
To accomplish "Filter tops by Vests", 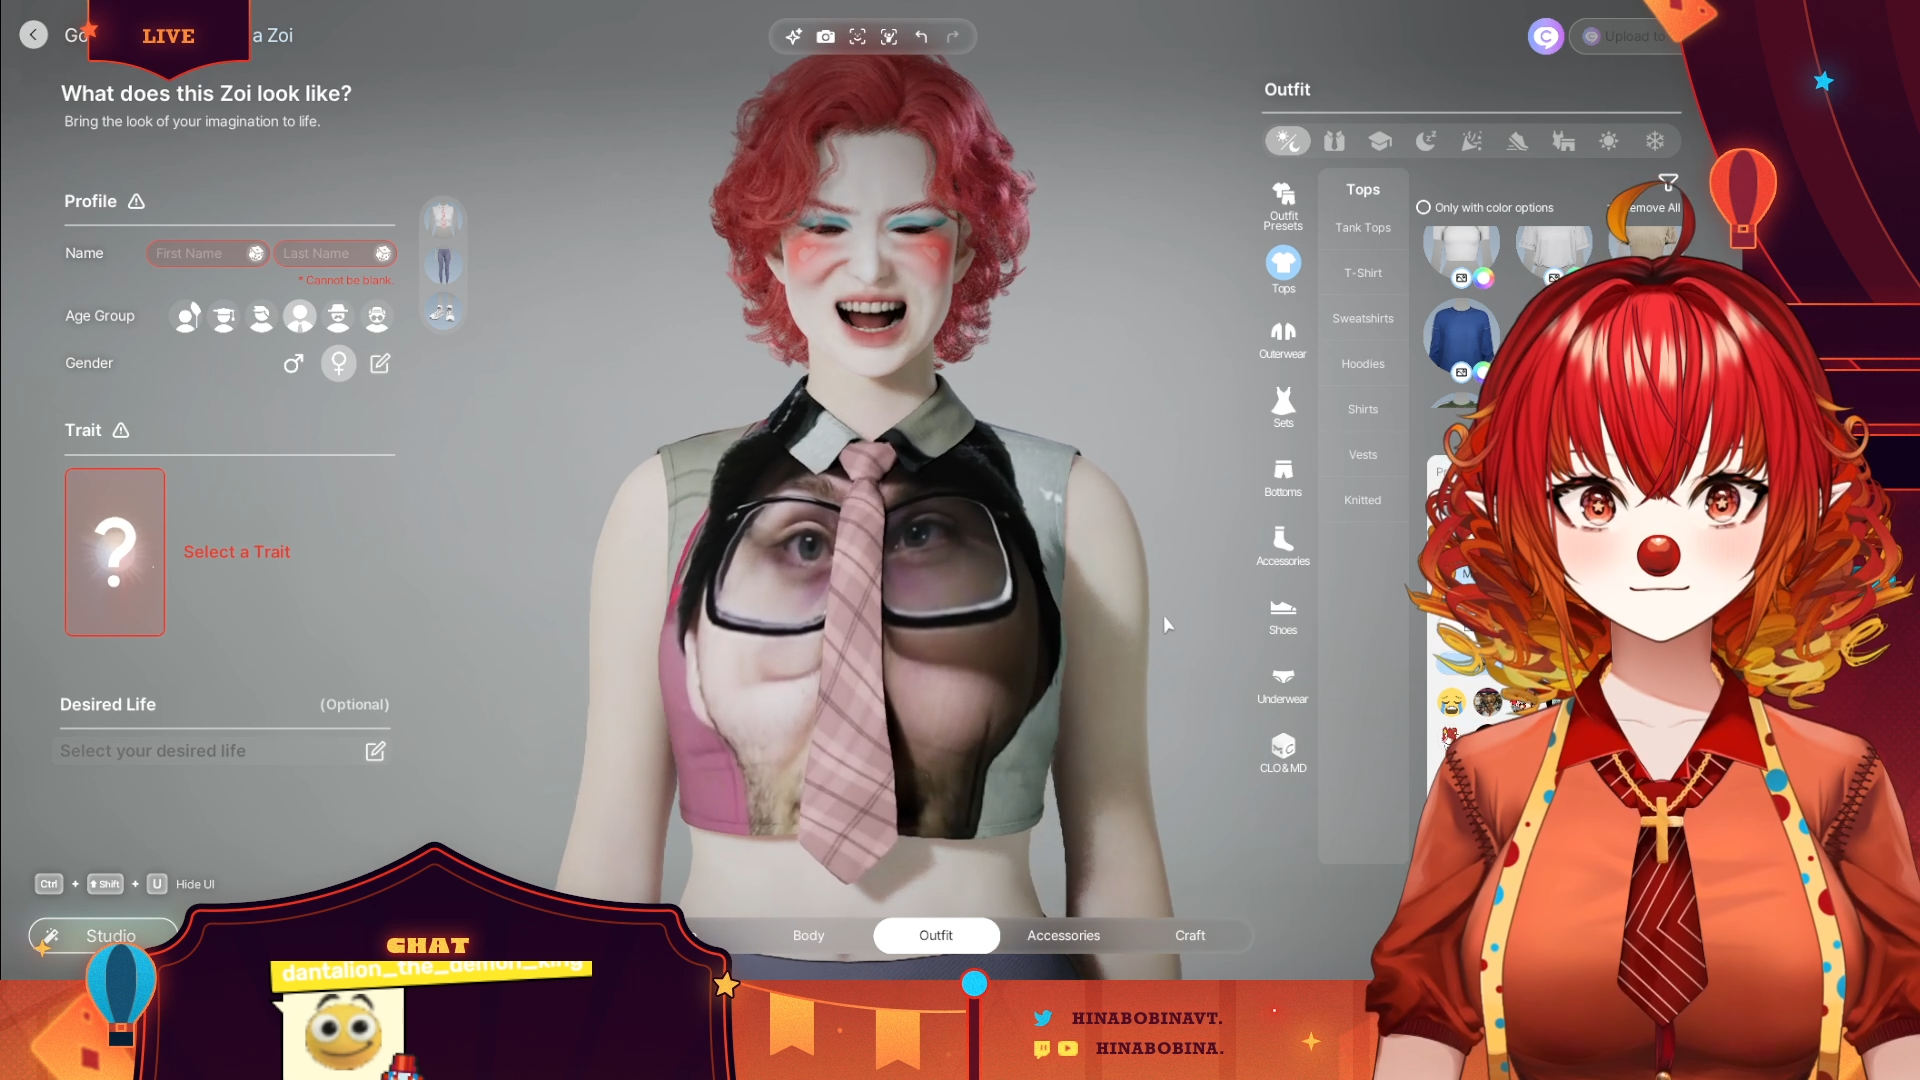I will (x=1363, y=455).
